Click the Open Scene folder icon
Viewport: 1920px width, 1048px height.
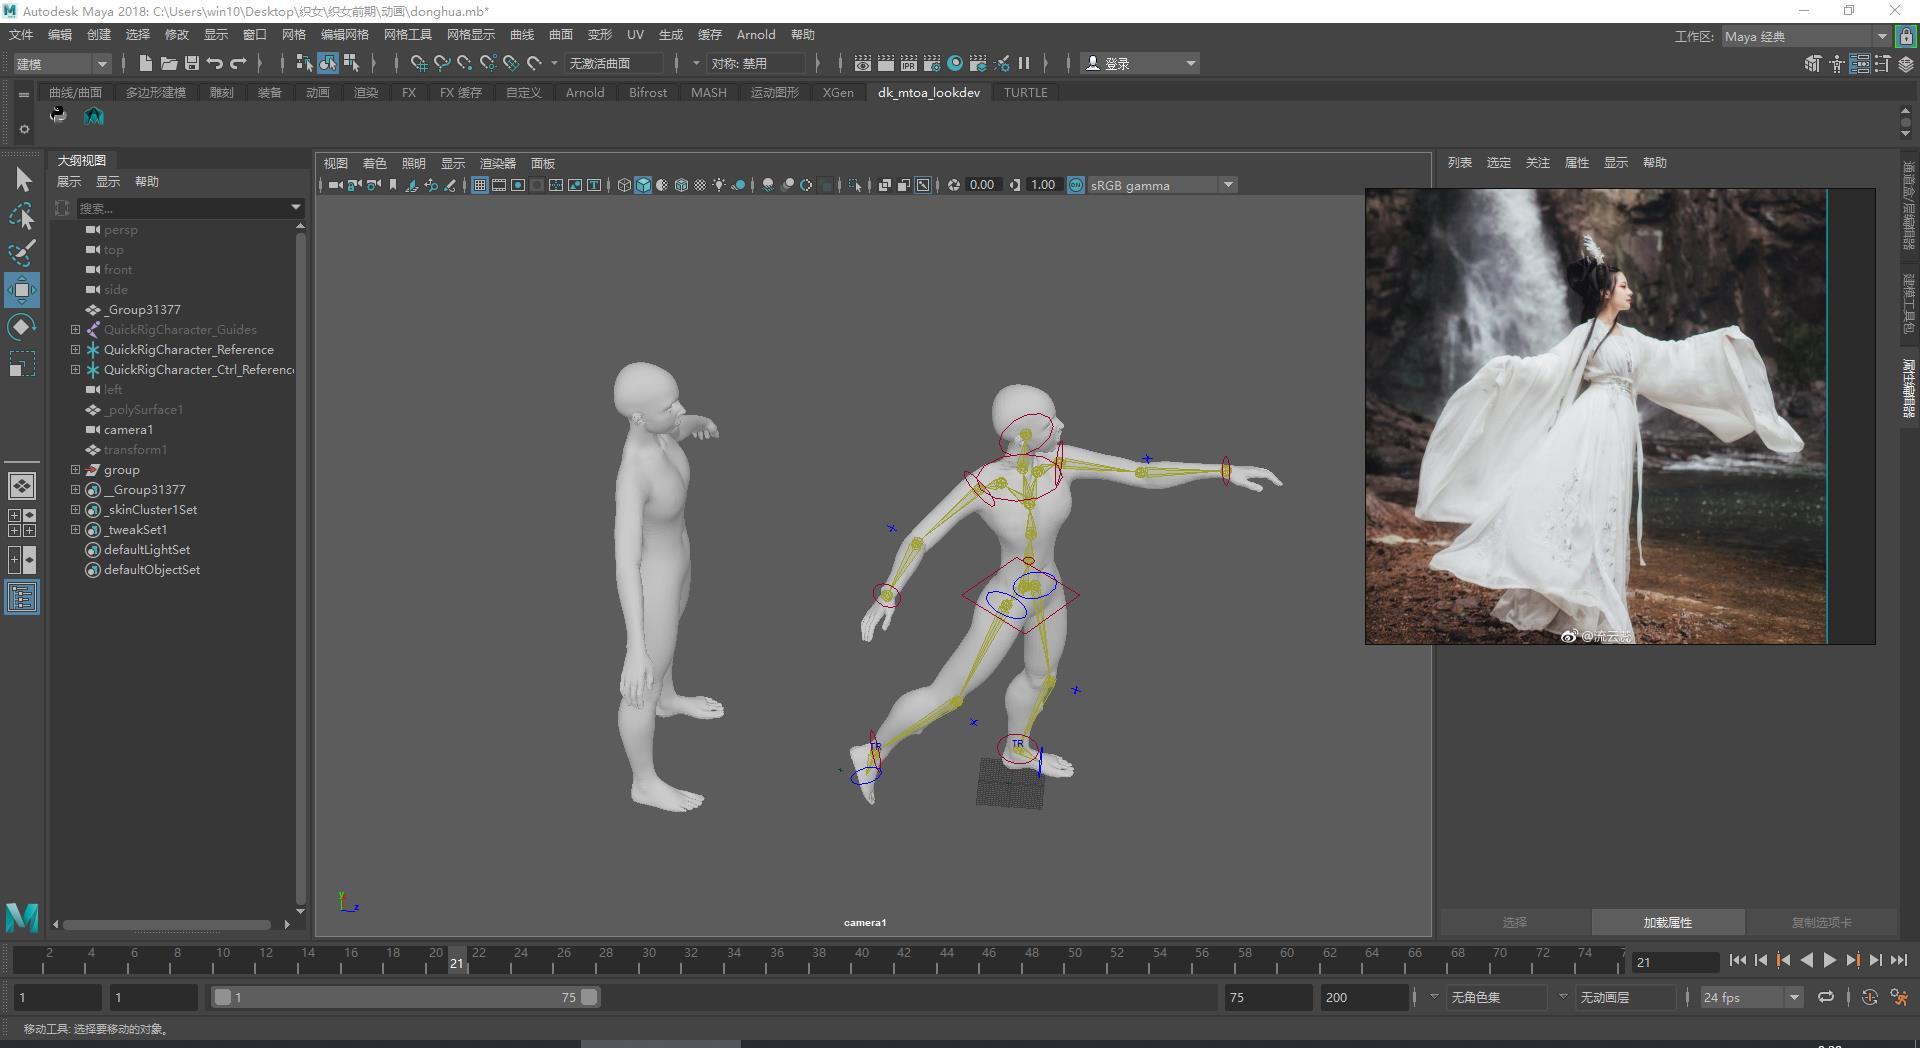(169, 63)
